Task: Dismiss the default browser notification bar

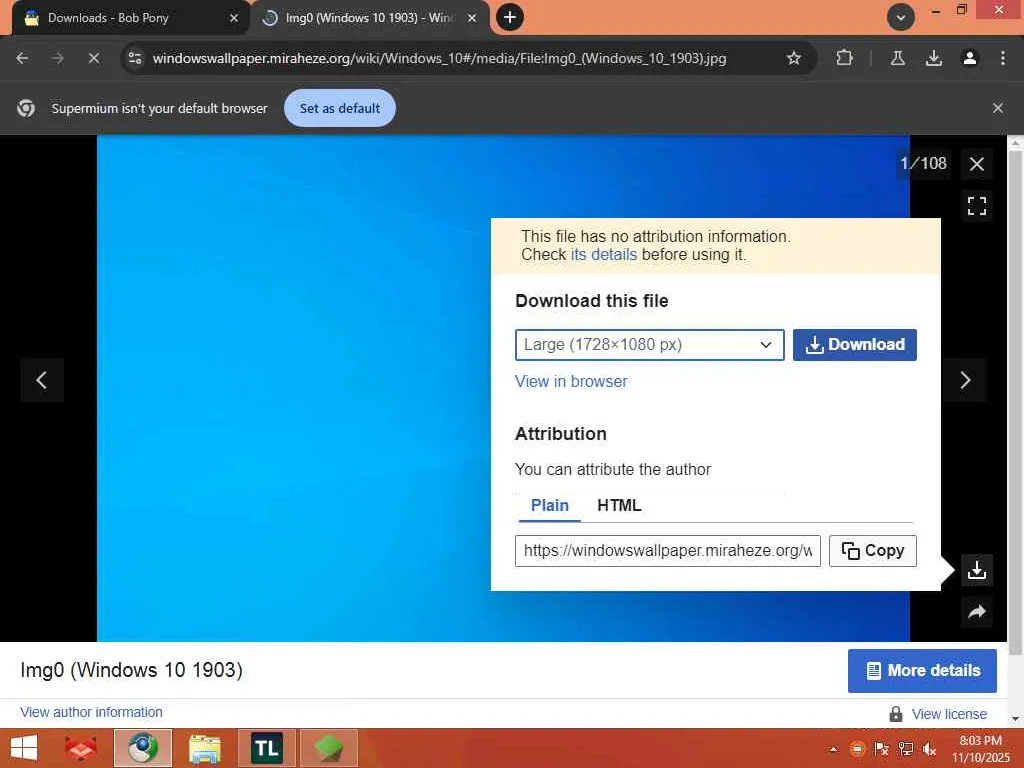Action: point(998,108)
